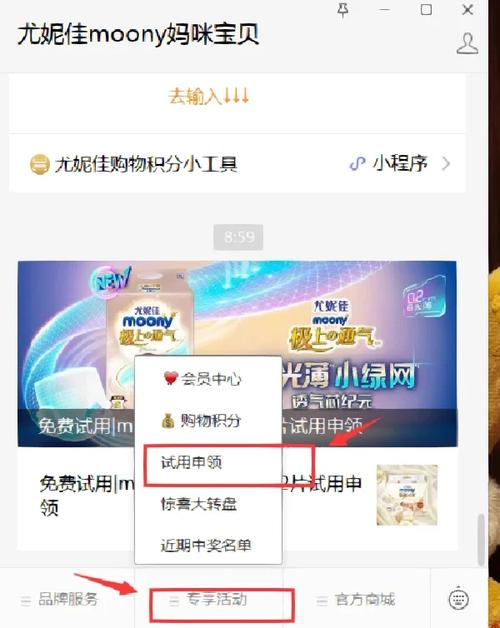Open the chevron arrow next to 小程序

[446, 164]
